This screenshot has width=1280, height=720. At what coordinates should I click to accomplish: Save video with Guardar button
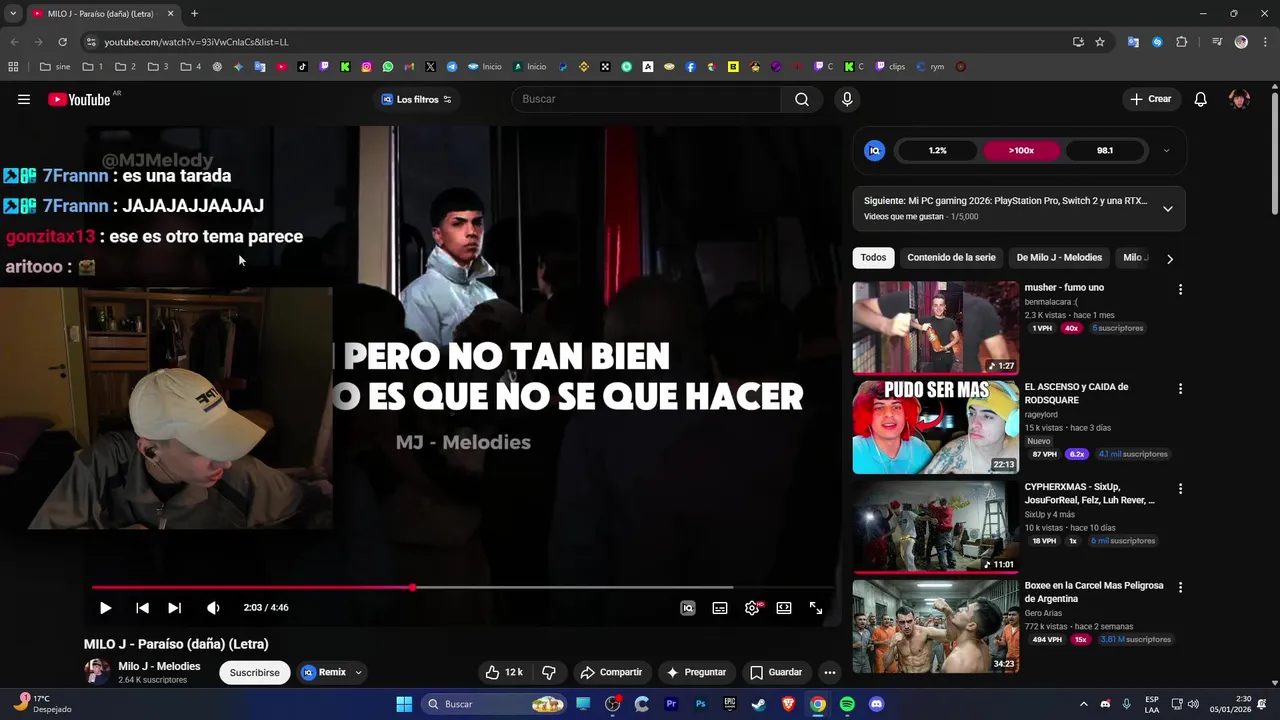coord(776,672)
